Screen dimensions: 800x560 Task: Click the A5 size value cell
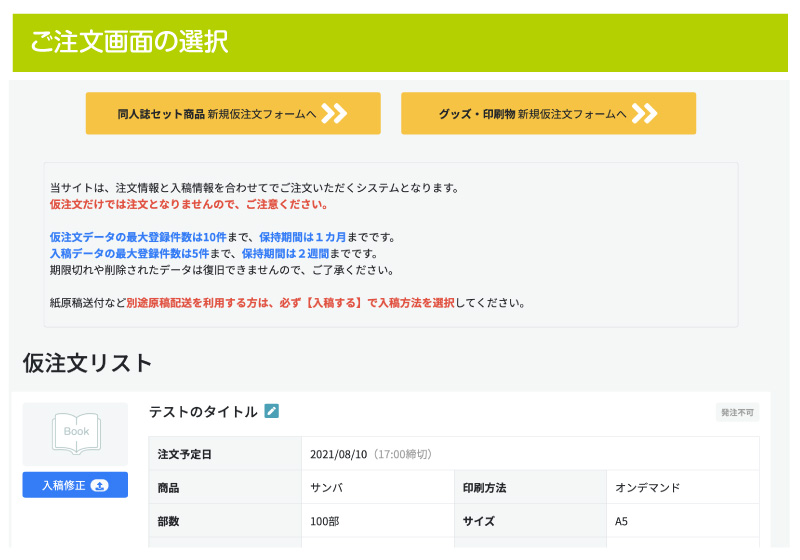coord(683,521)
